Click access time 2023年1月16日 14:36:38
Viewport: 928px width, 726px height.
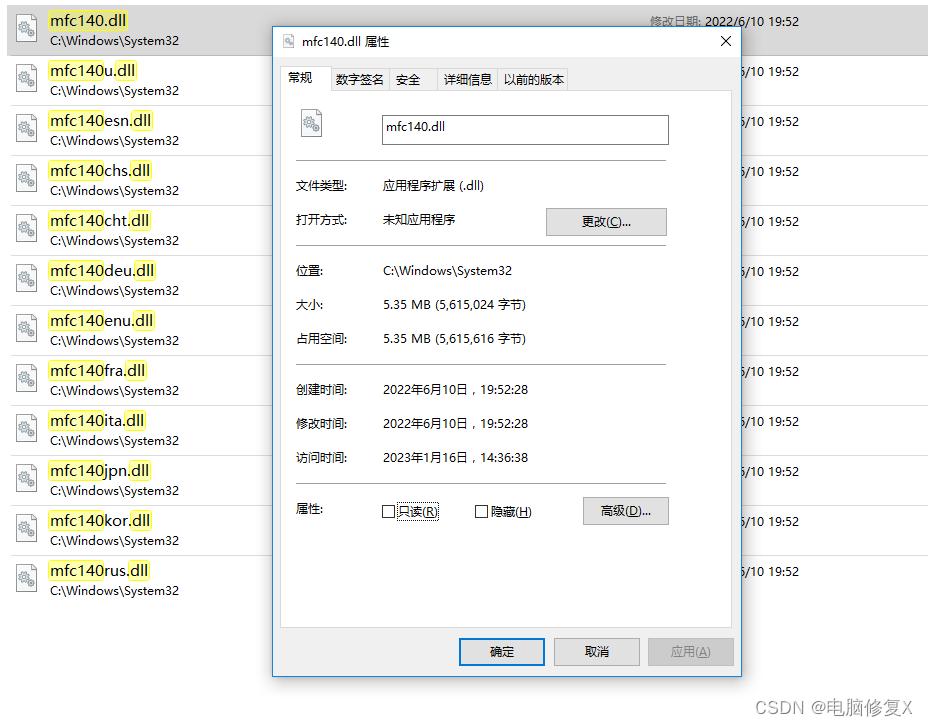pyautogui.click(x=456, y=458)
